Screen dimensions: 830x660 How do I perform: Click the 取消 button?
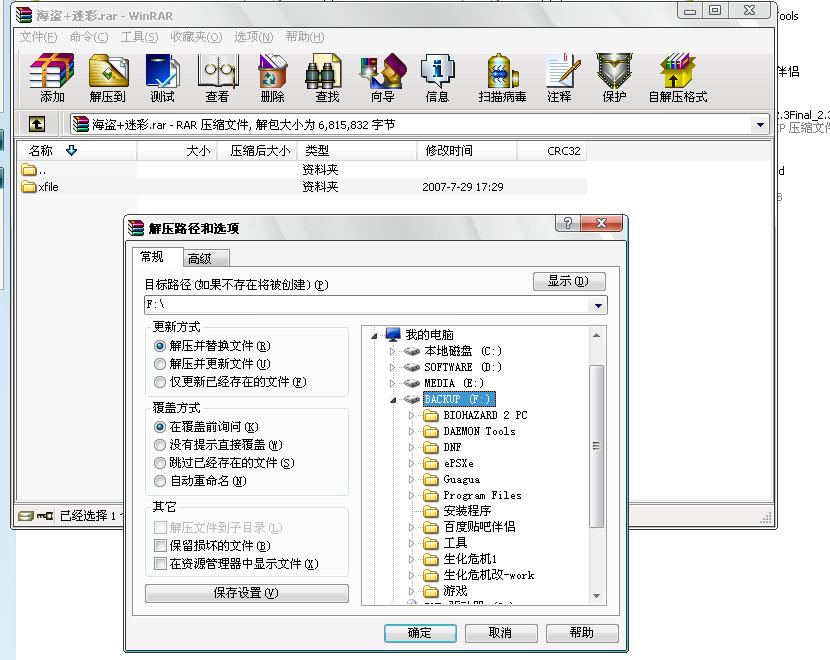click(x=501, y=633)
